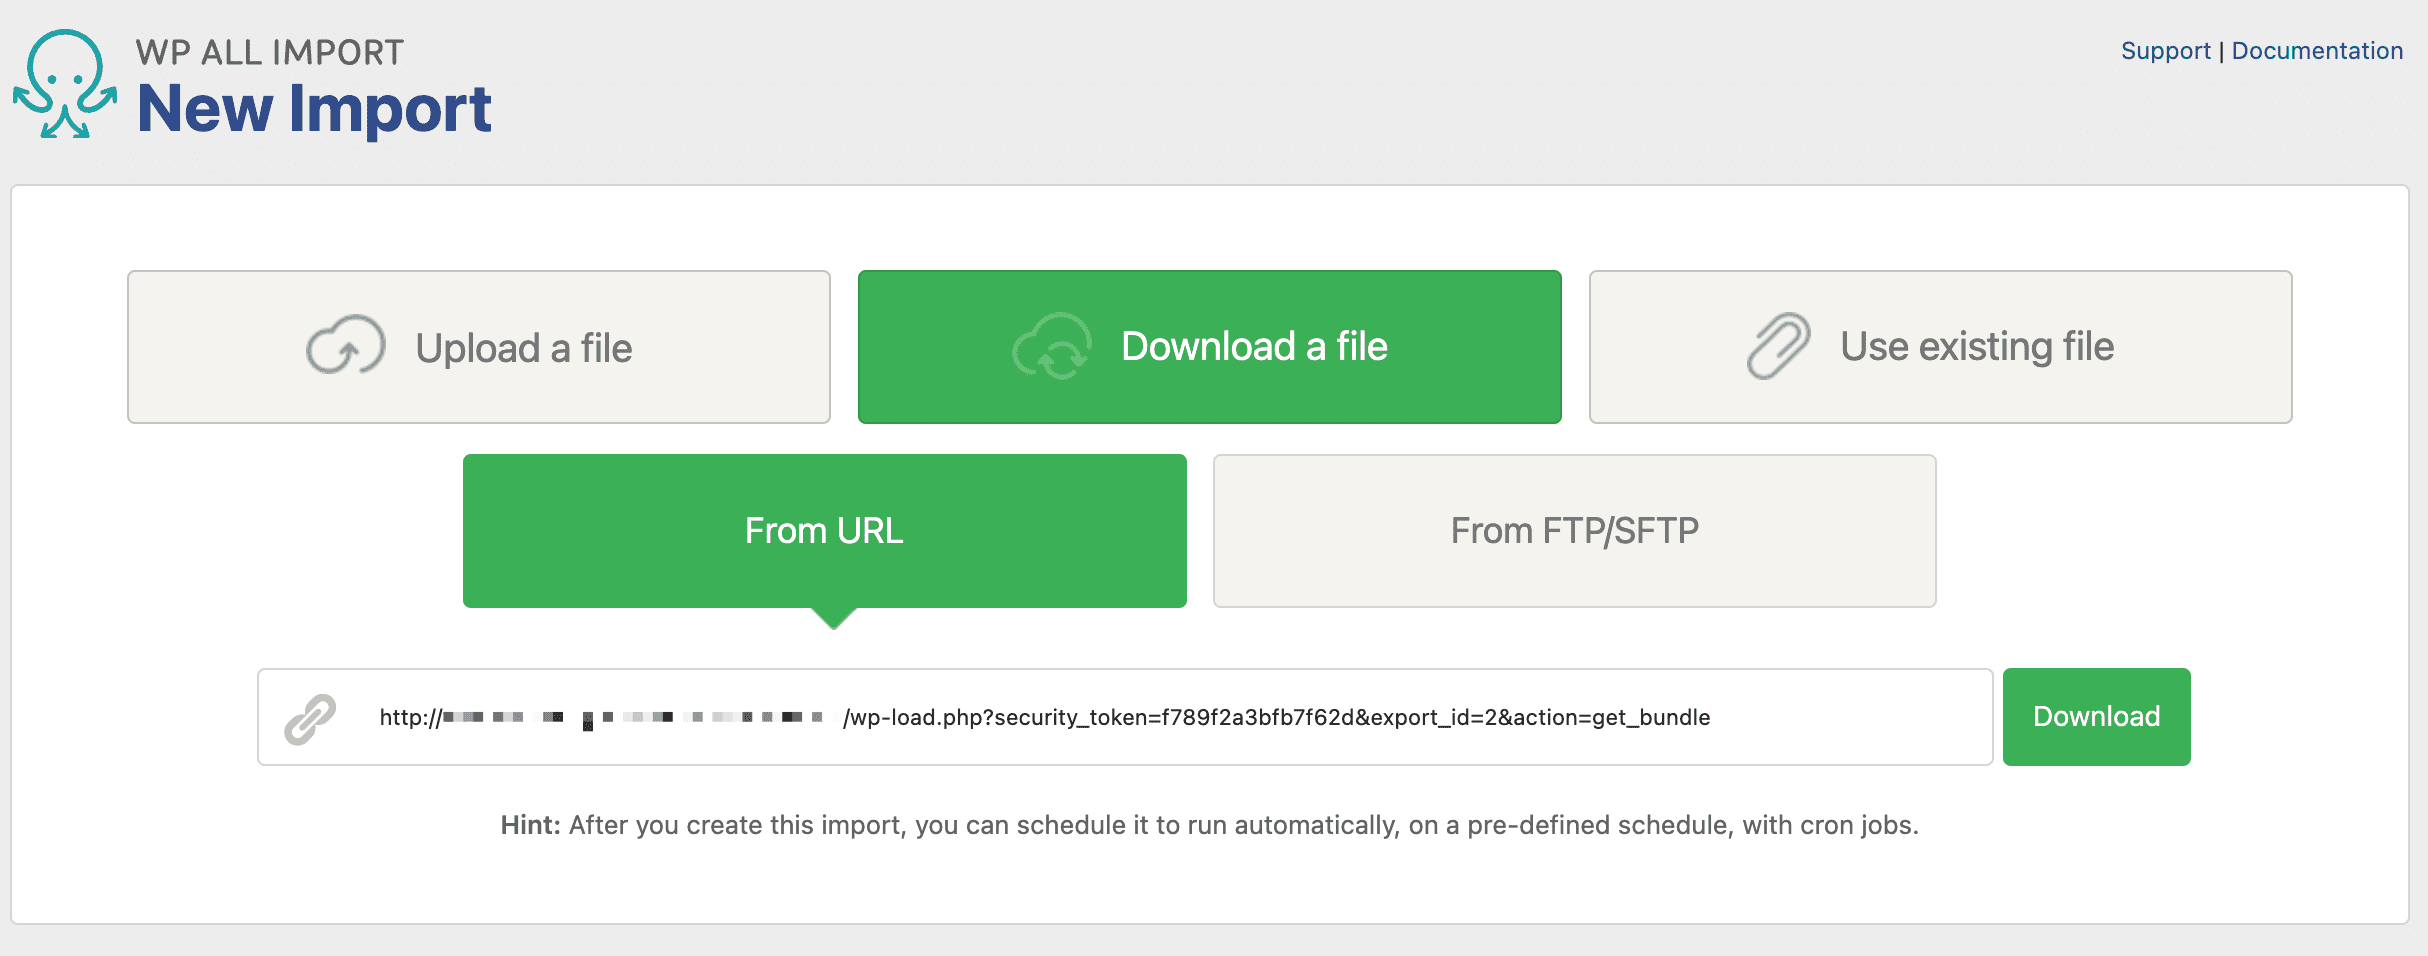Click the chain link icon in URL field
This screenshot has height=956, width=2428.
click(x=310, y=718)
